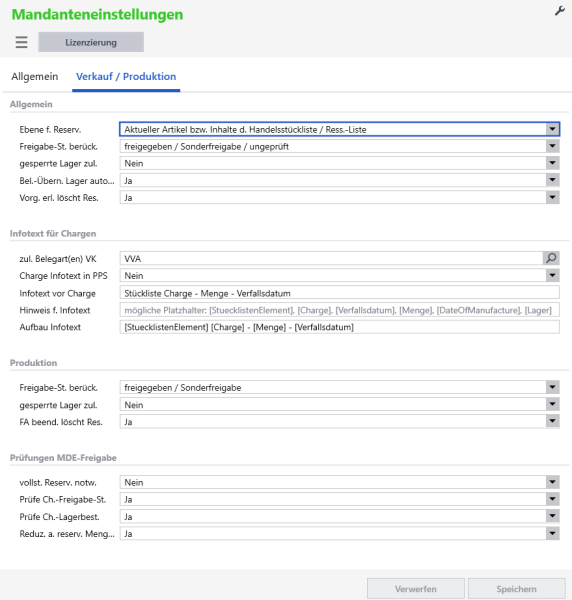Click the Aufbau Infotext input field
Viewport: 572px width, 600px height.
339,327
